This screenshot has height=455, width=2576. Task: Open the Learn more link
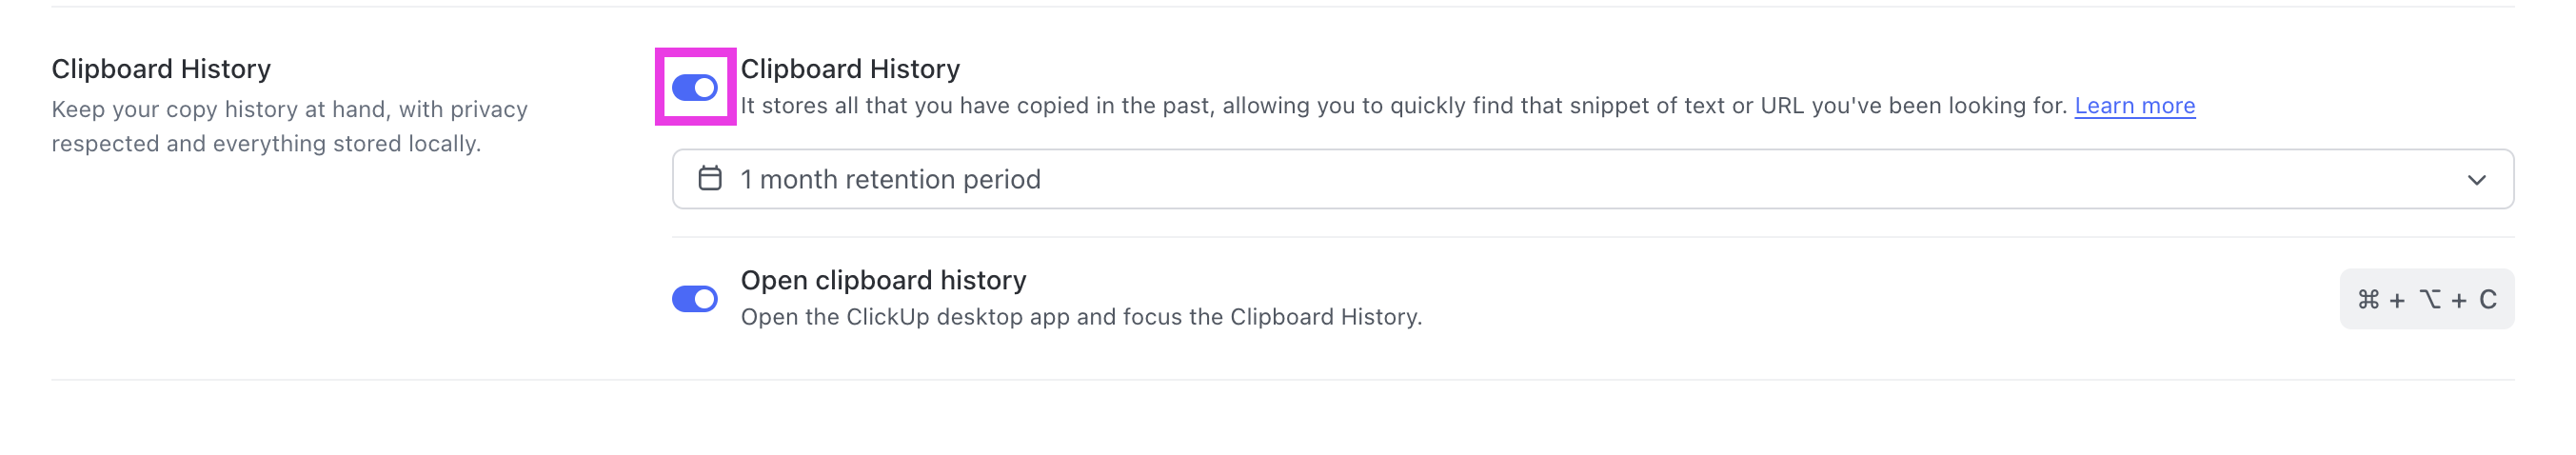(2134, 106)
